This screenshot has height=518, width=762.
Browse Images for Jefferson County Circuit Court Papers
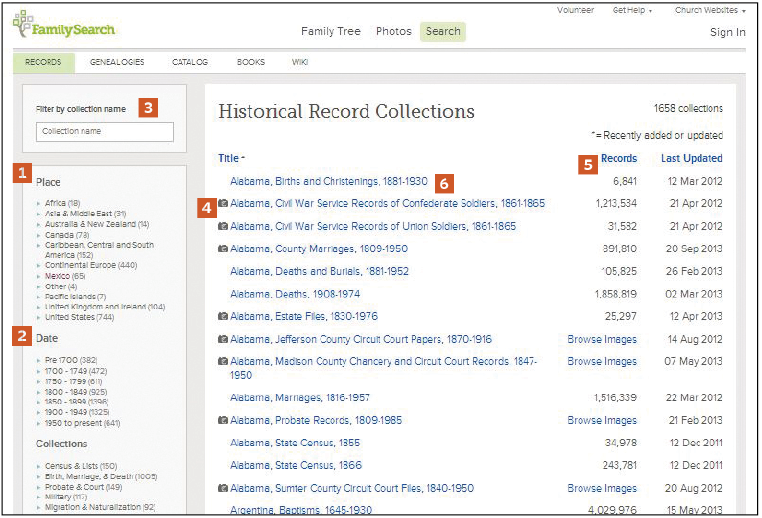602,339
